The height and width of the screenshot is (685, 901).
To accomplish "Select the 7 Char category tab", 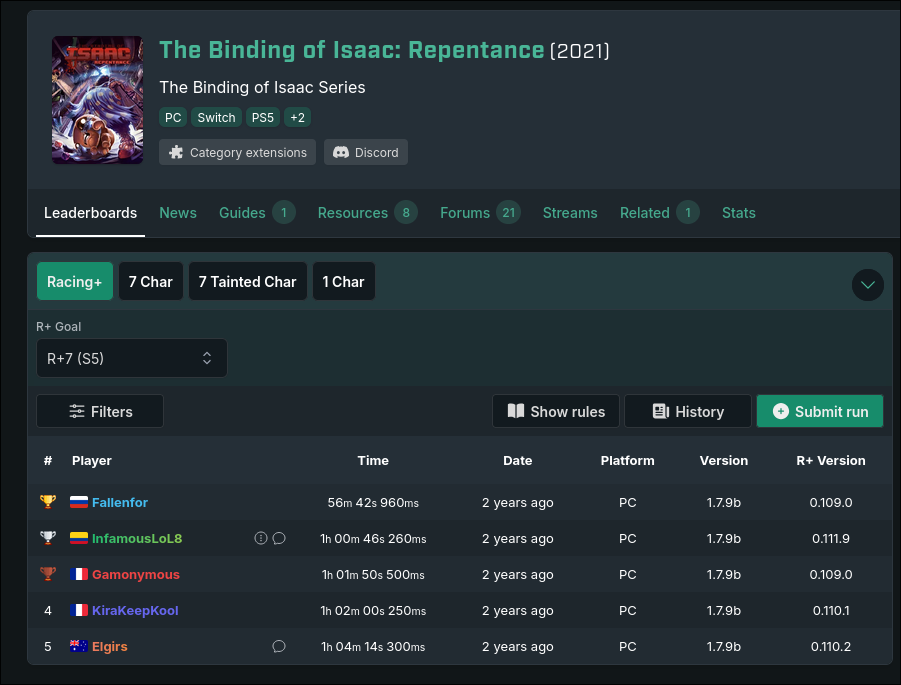I will (x=151, y=282).
